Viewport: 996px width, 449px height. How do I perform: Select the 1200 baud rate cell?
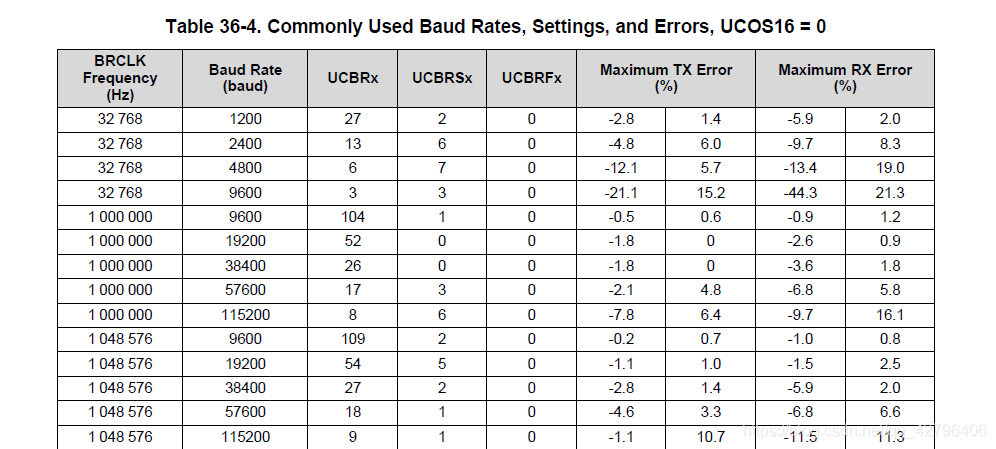(245, 119)
